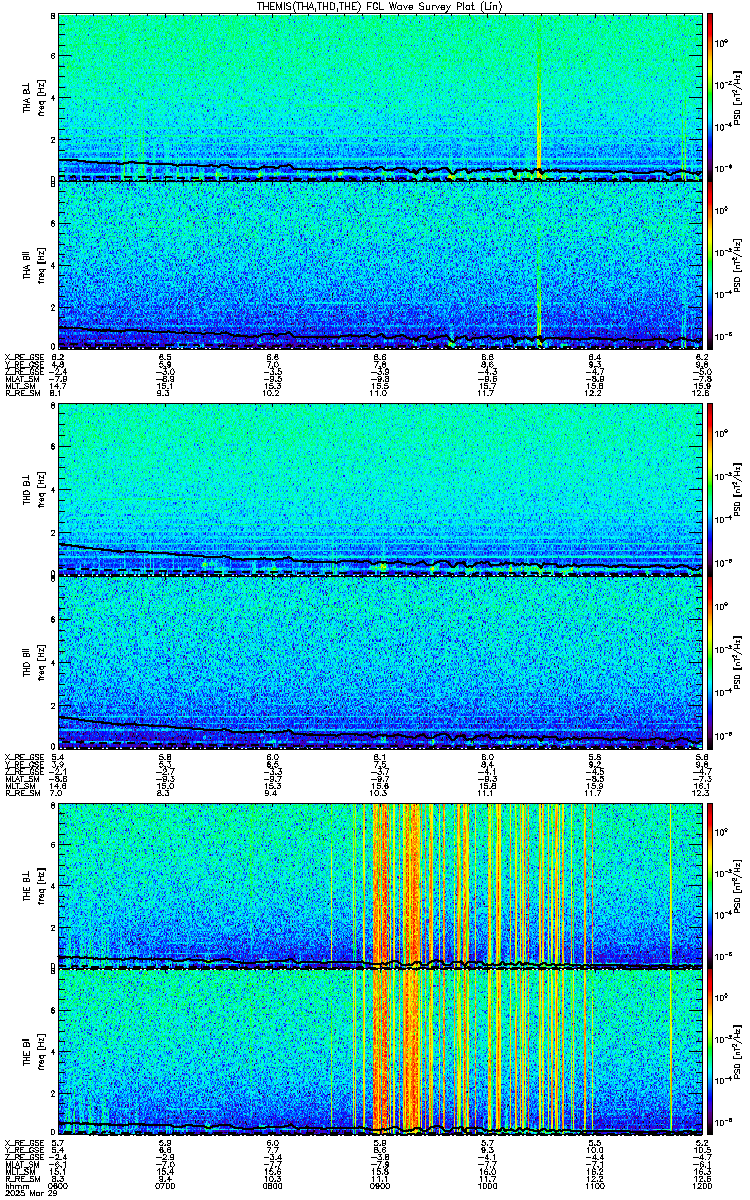The width and height of the screenshot is (750, 1200).
Task: Click the 2025 Mar 29 date label
Action: click(23, 1193)
